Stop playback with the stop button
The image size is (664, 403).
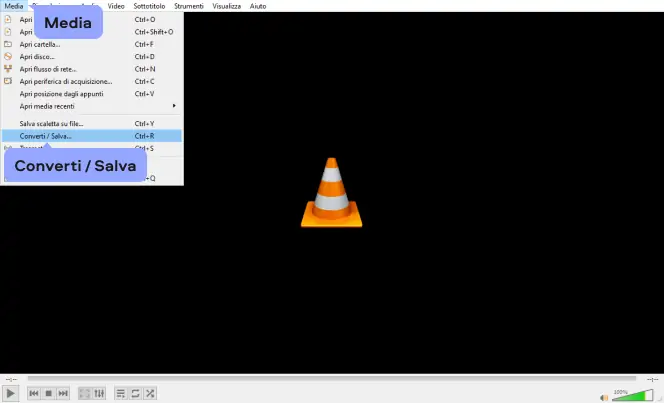click(48, 393)
